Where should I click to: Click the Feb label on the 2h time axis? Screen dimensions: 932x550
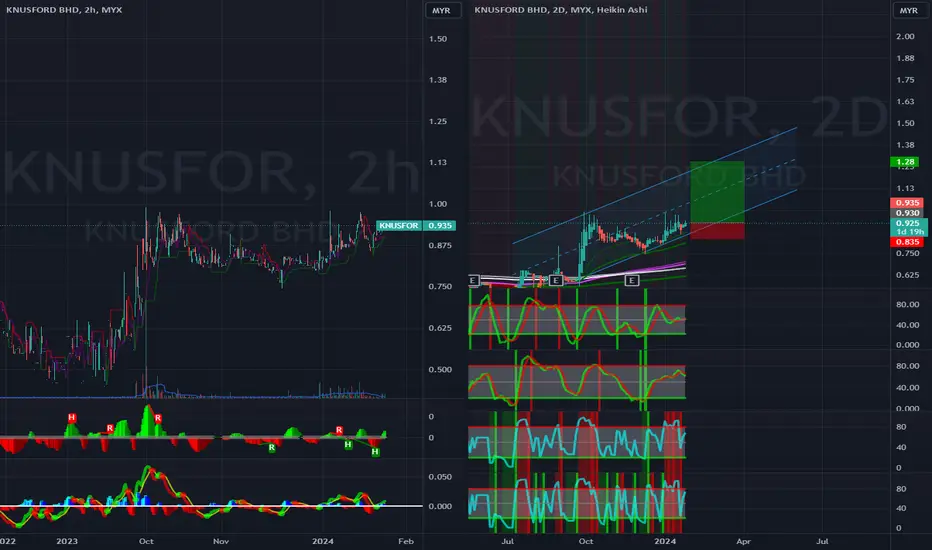(405, 541)
